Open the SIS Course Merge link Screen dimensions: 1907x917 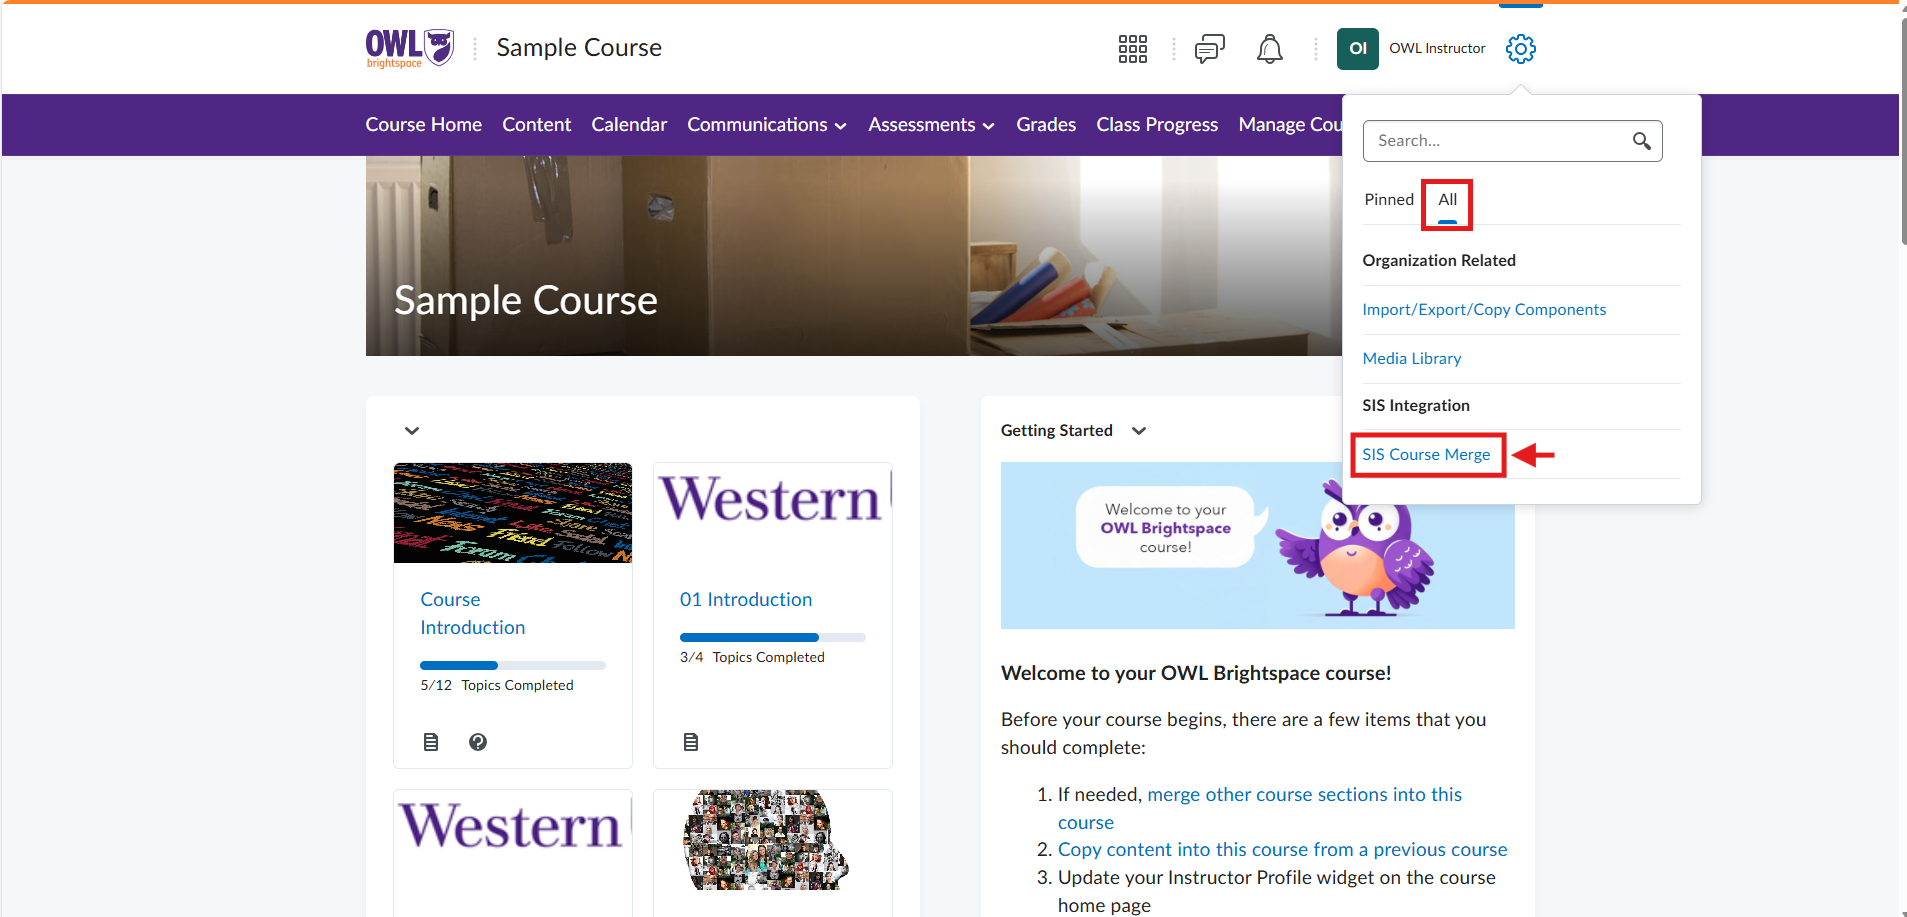[1427, 454]
